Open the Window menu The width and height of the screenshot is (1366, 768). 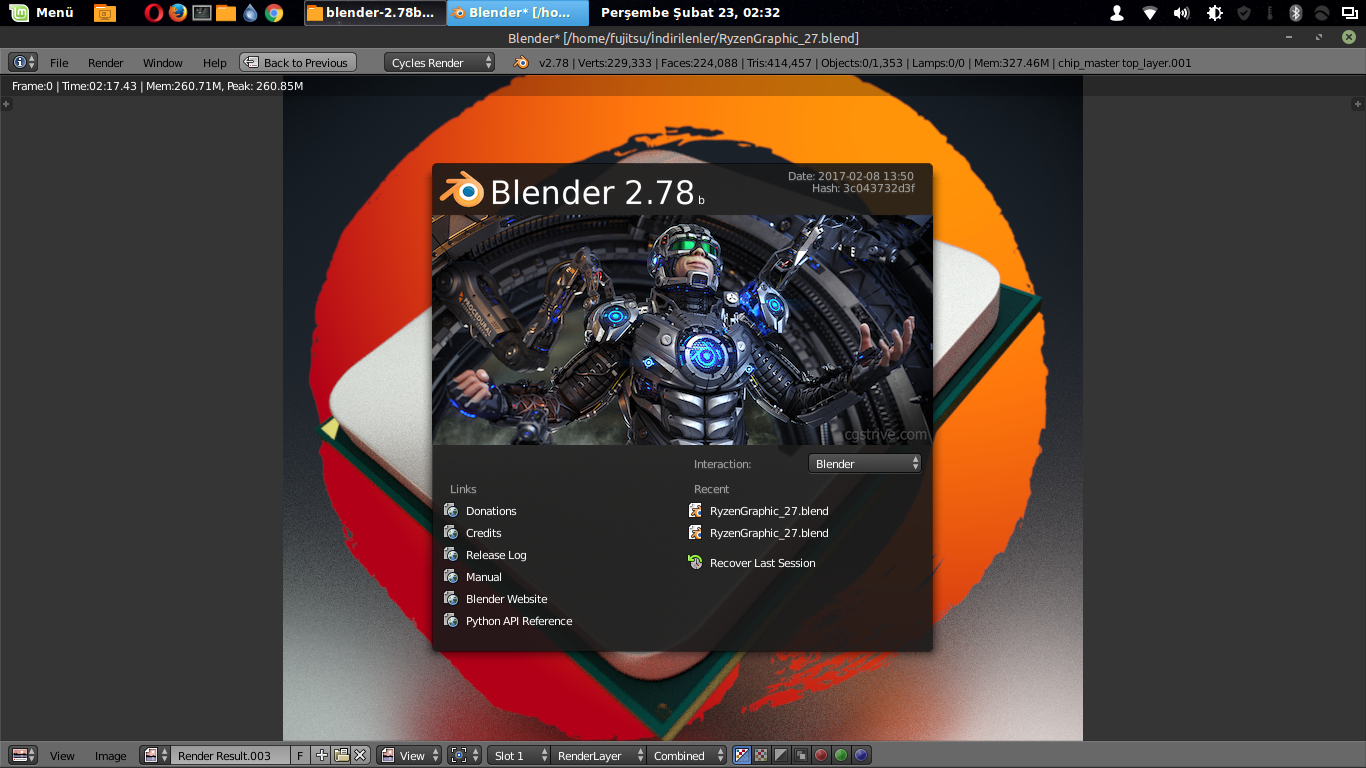[162, 62]
